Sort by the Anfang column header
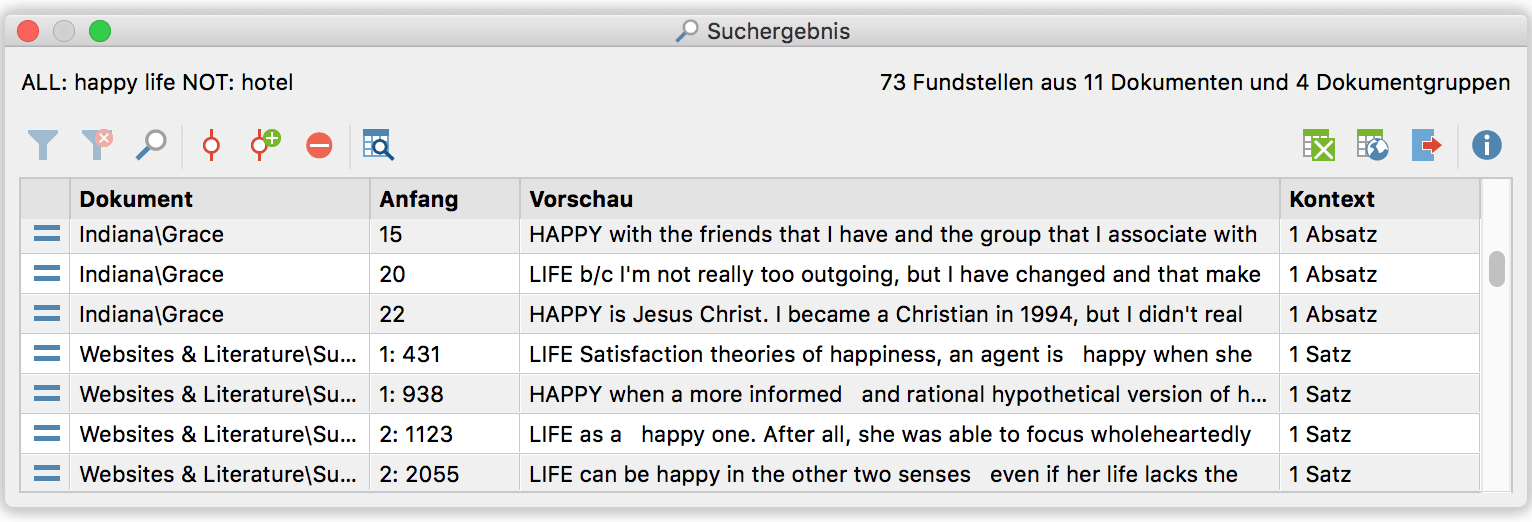Viewport: 1532px width, 522px height. tap(445, 199)
